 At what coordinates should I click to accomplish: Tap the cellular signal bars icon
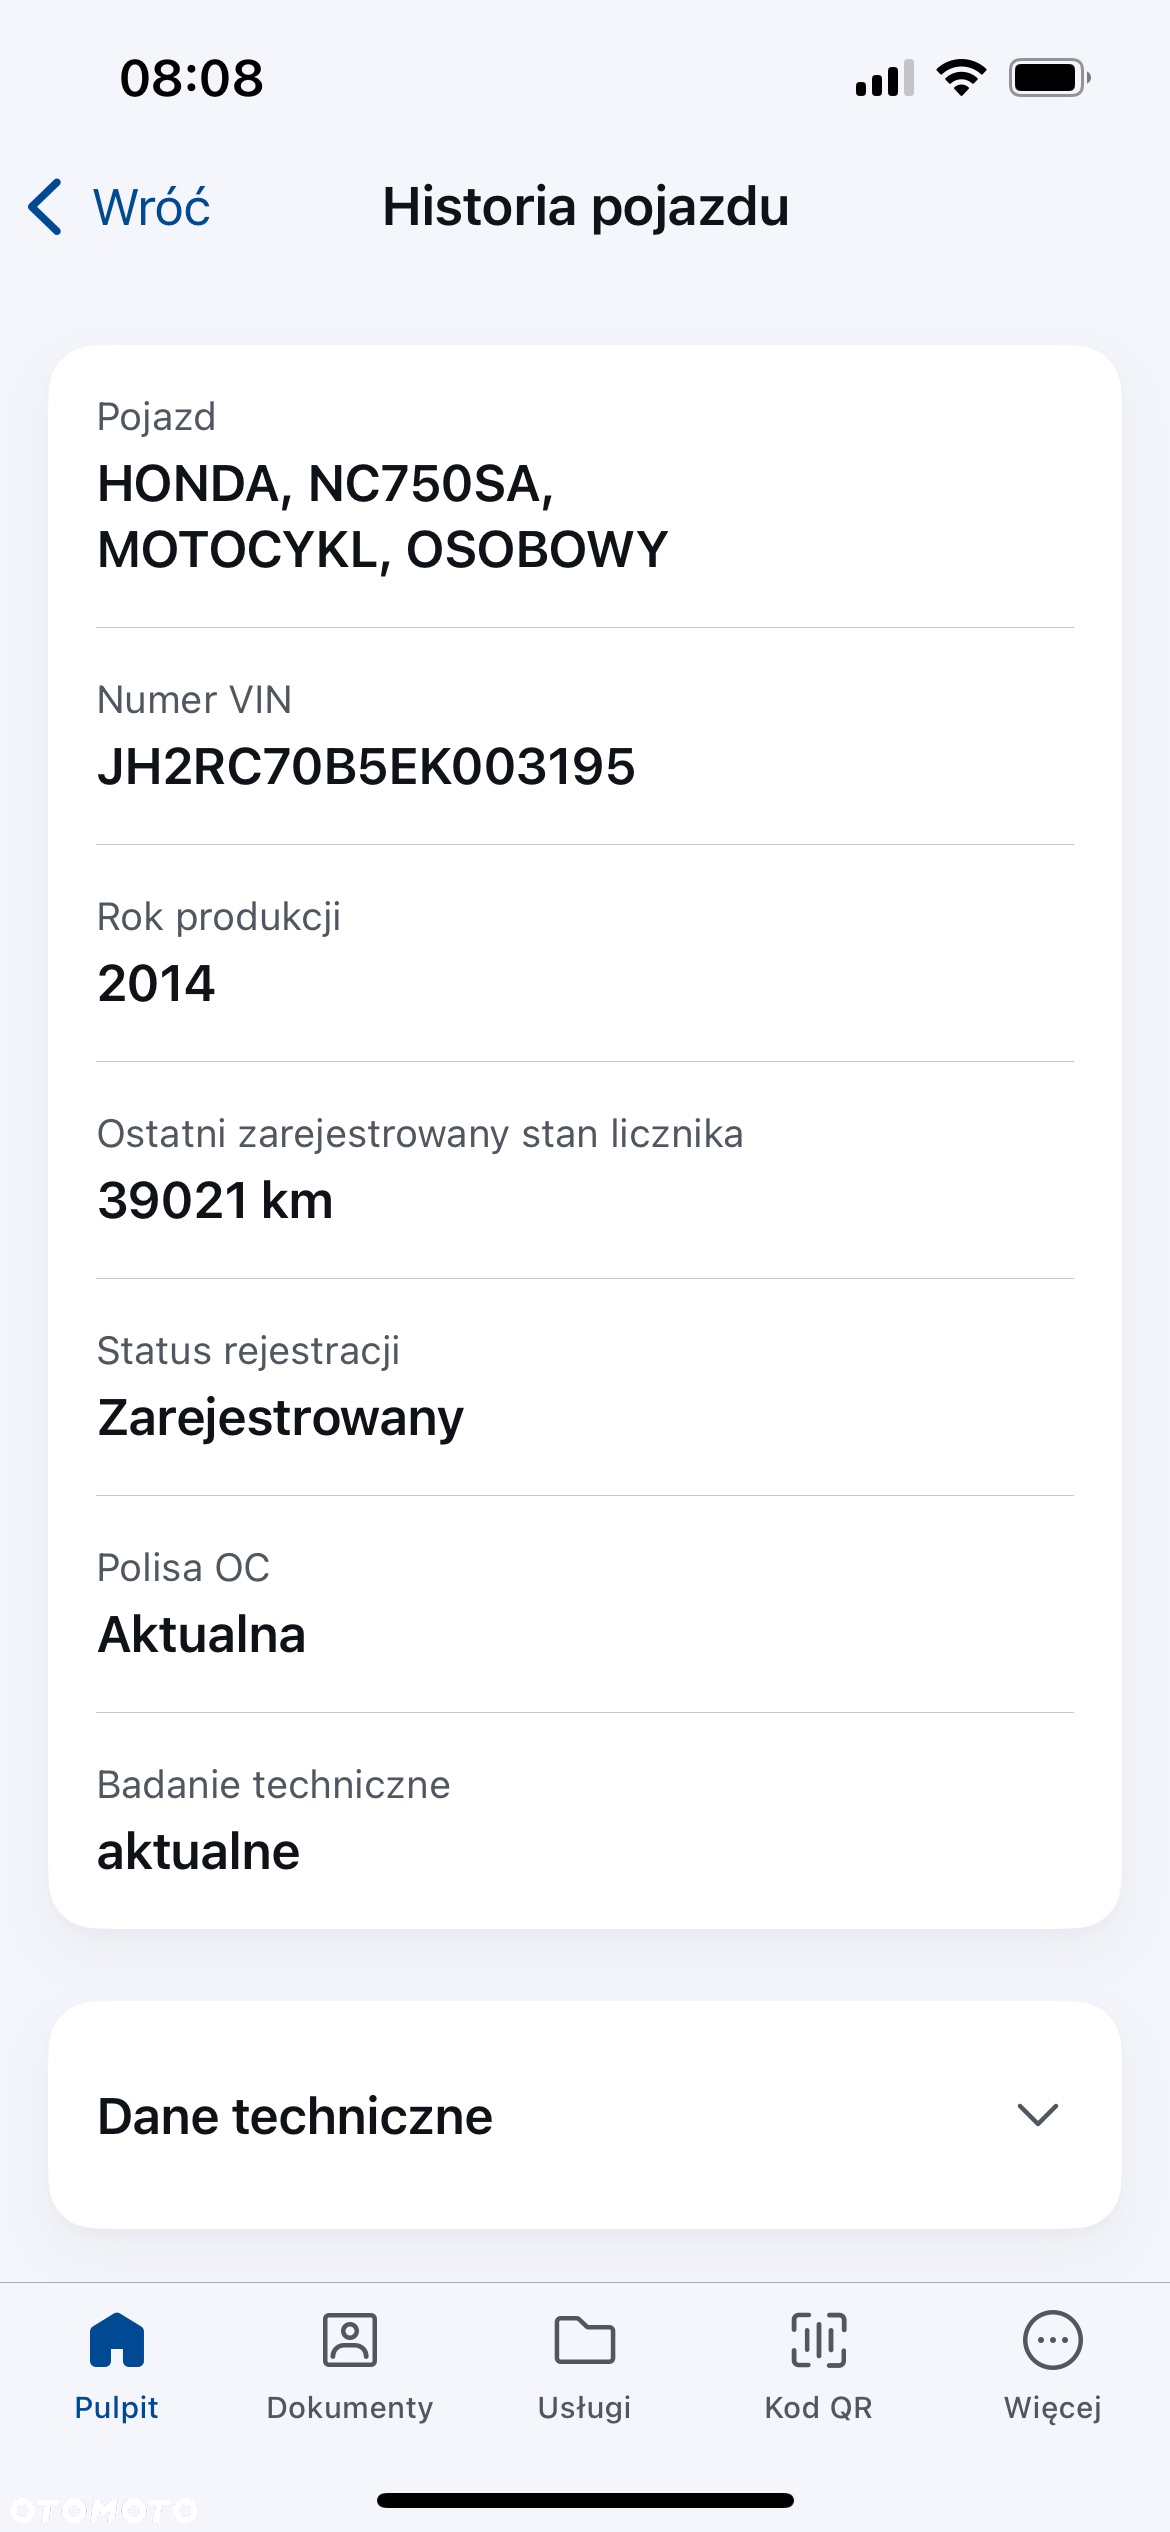coord(885,78)
